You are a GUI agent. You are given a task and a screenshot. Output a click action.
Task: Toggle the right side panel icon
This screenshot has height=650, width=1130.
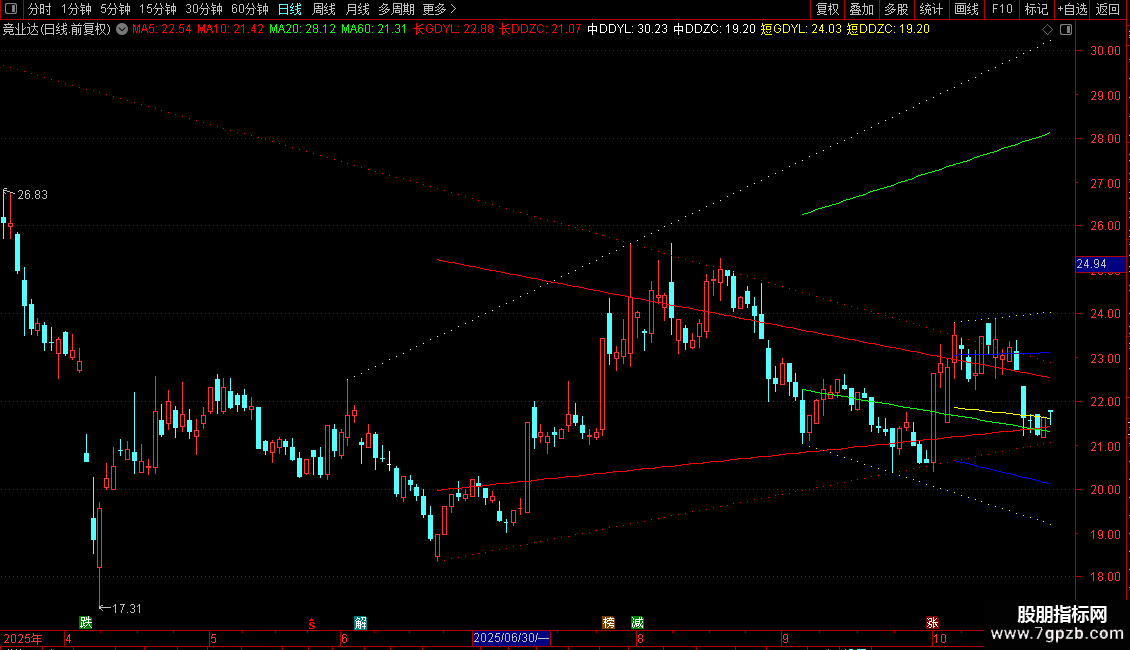[1066, 30]
